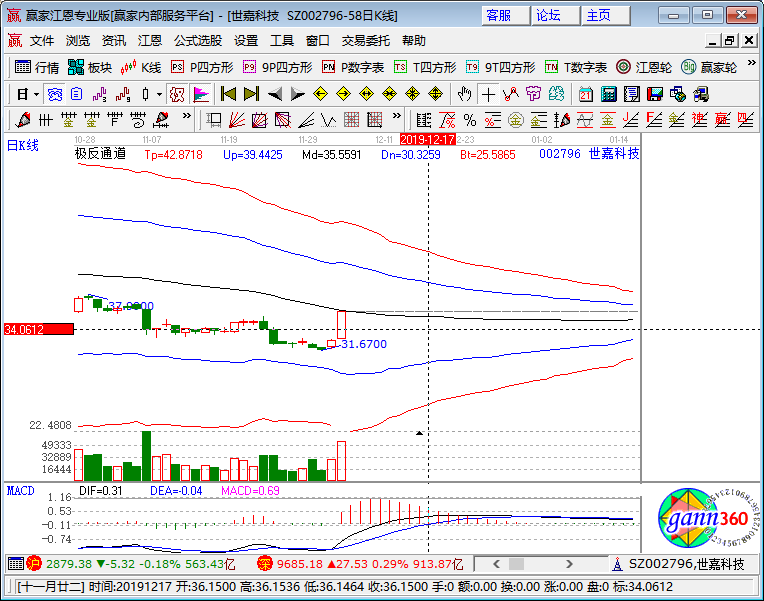Open P数字表 tool
The height and width of the screenshot is (601, 764).
pos(353,67)
